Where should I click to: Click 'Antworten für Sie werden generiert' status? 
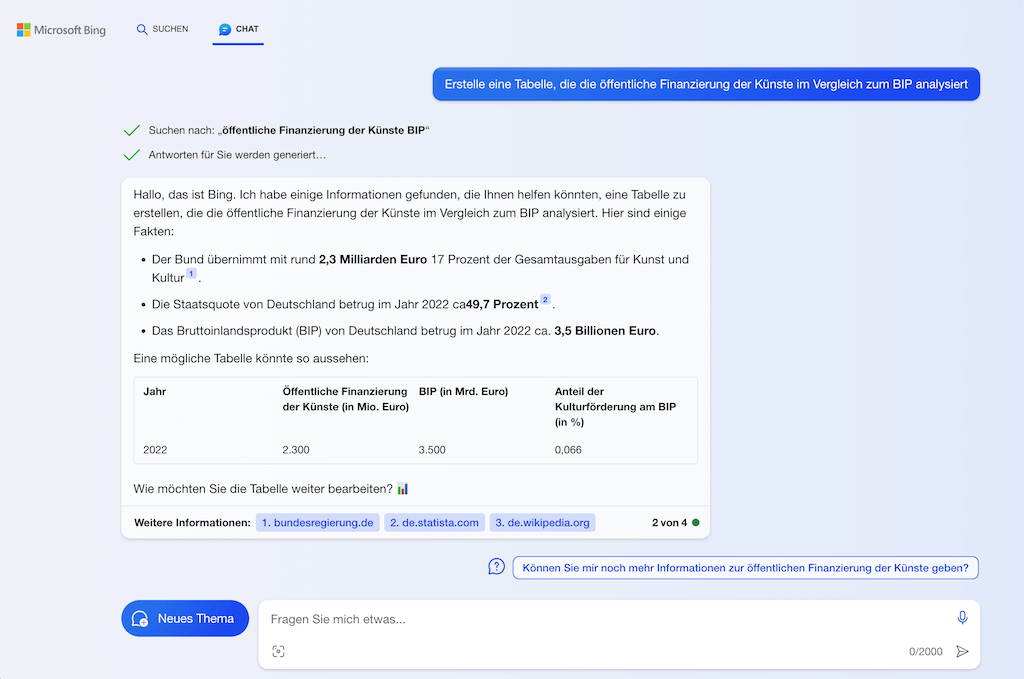[x=237, y=155]
